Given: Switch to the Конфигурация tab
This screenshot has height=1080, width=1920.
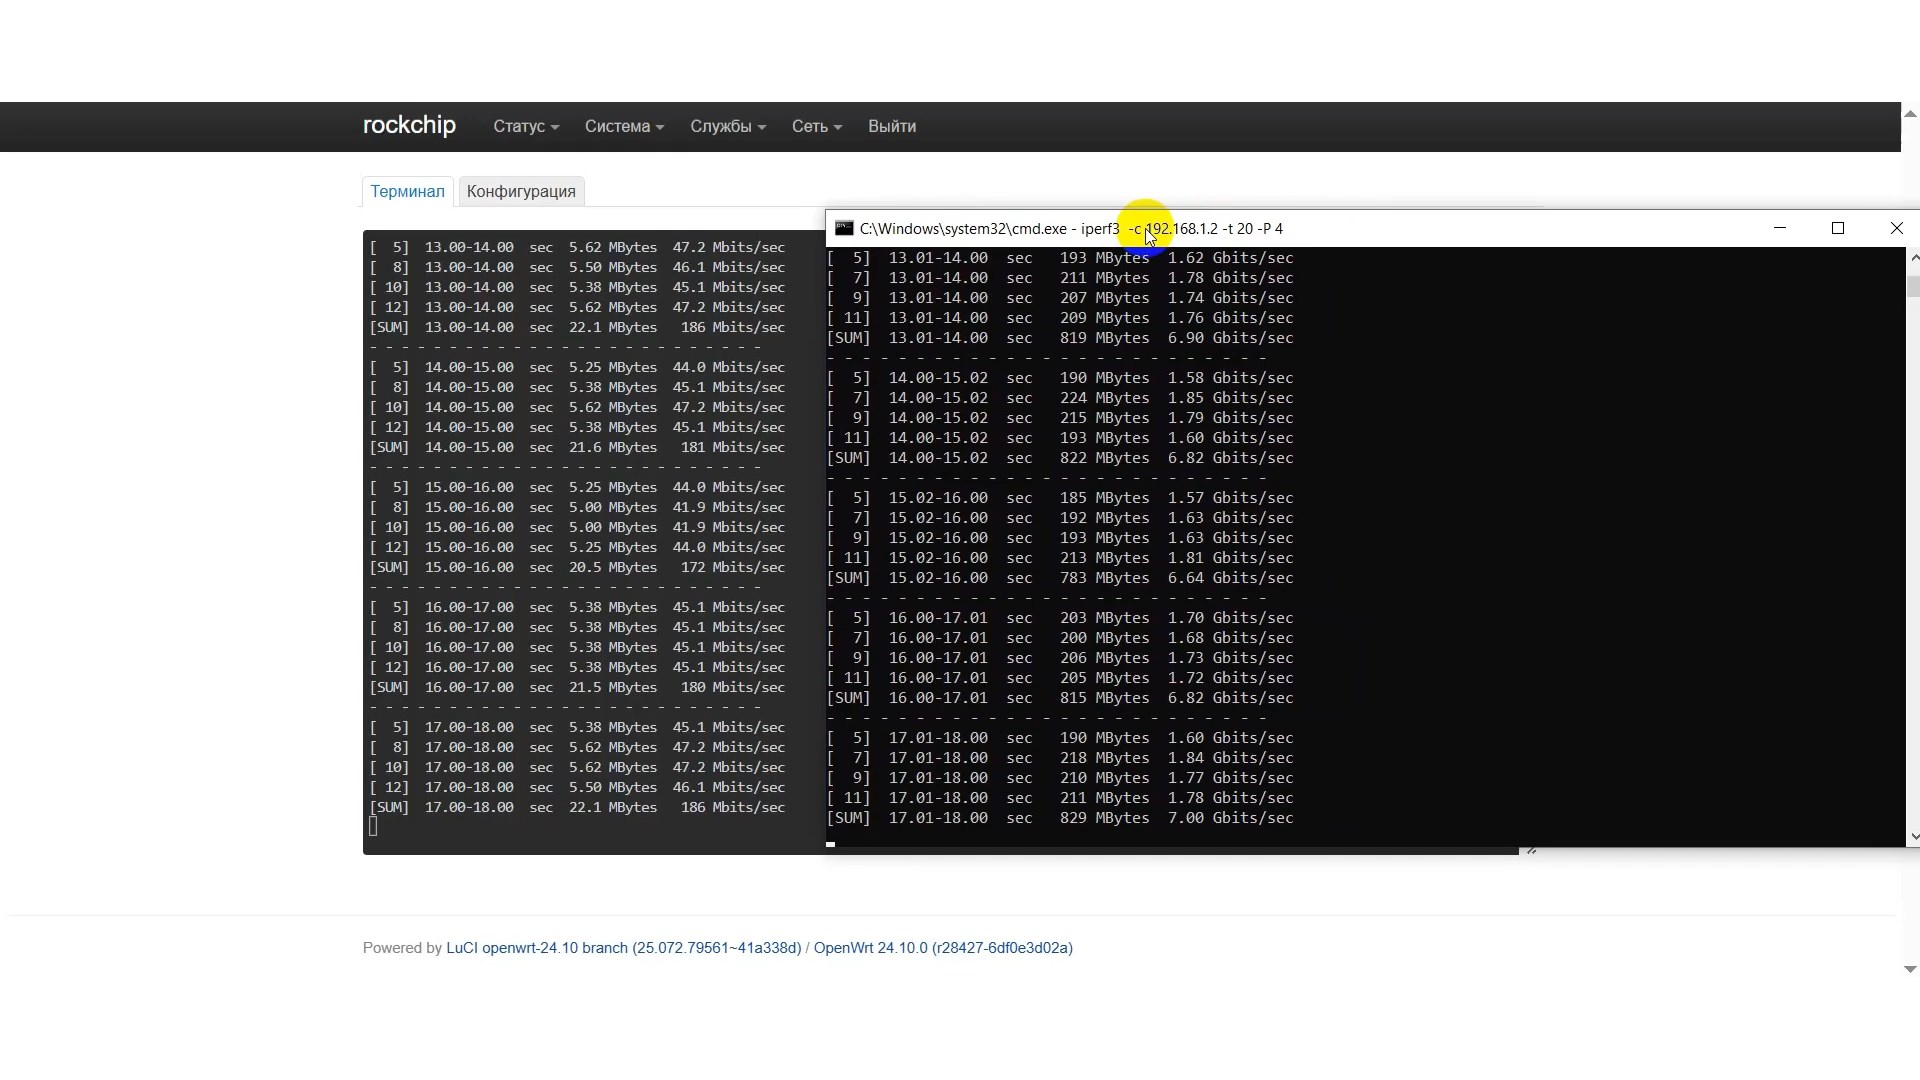Looking at the screenshot, I should (521, 191).
